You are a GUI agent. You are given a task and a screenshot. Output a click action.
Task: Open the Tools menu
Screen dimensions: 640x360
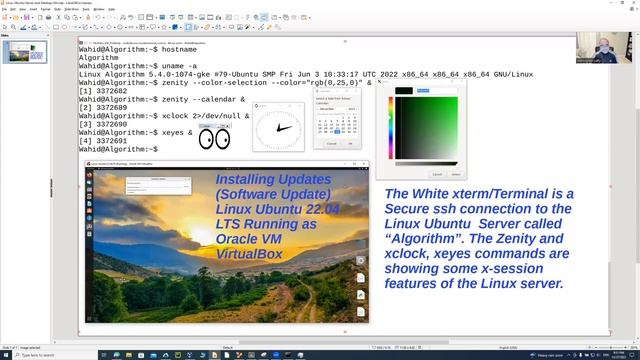[86, 9]
